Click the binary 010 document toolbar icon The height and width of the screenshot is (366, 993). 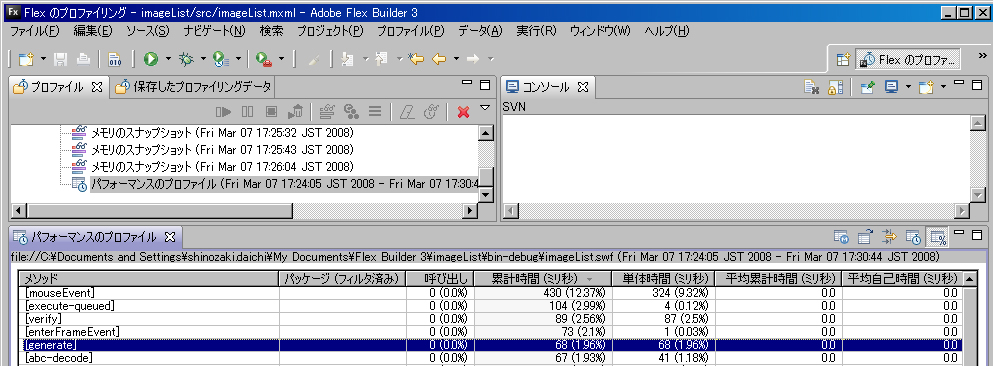click(x=115, y=59)
